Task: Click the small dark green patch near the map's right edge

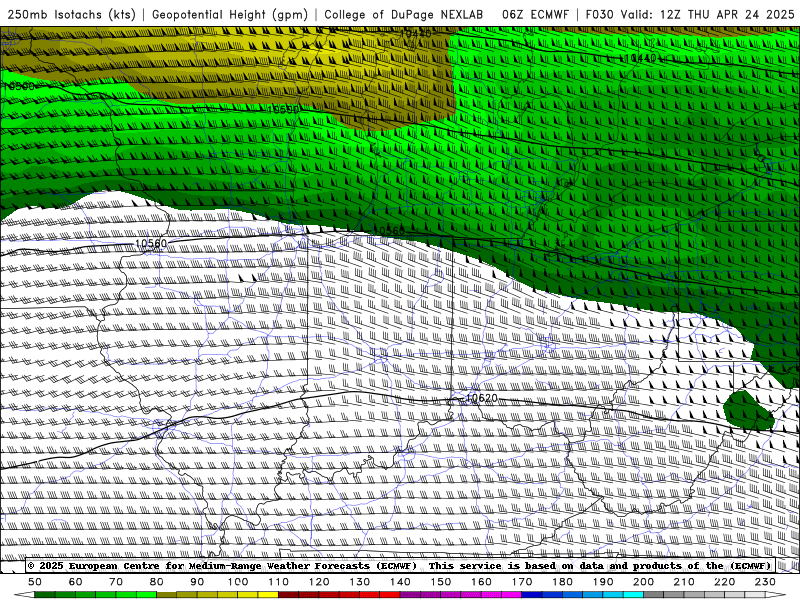Action: (x=748, y=410)
